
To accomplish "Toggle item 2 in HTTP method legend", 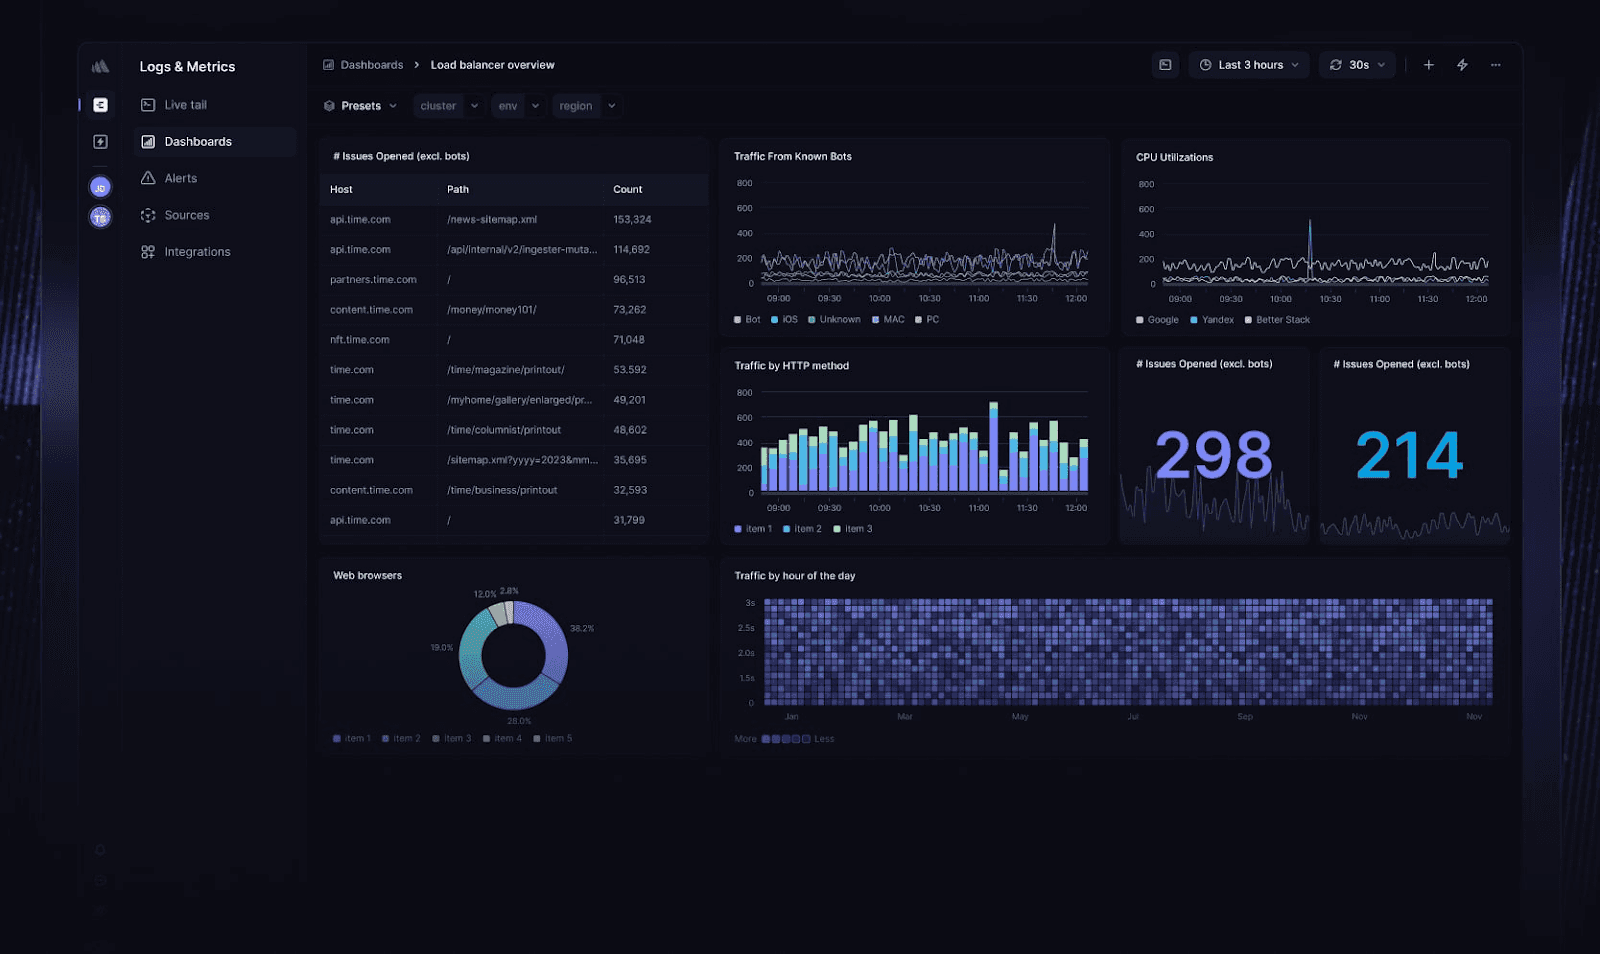I will pos(802,529).
